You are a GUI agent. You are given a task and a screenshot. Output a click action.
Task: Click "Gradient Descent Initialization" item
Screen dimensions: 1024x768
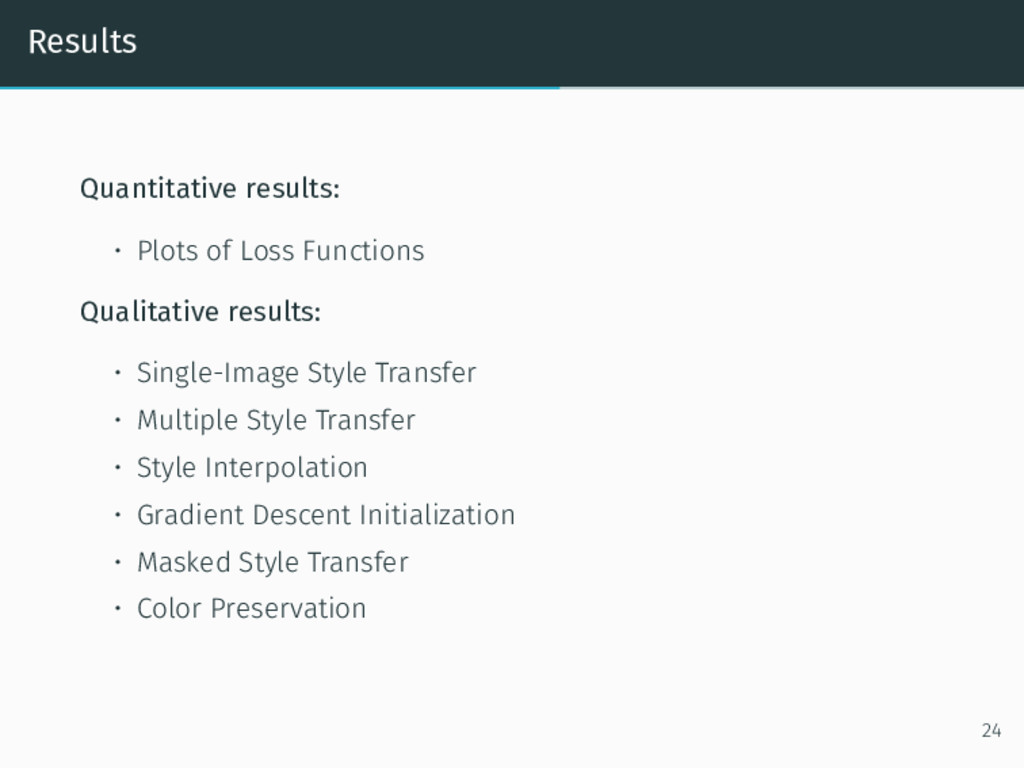pos(326,515)
